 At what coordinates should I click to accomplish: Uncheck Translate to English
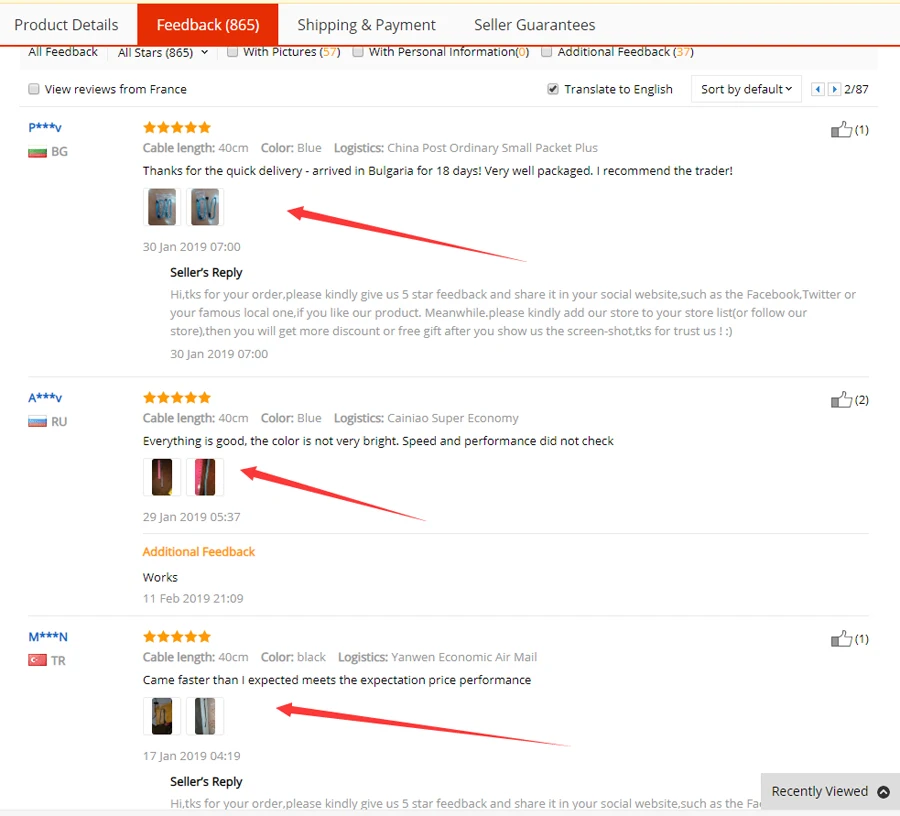coord(553,89)
